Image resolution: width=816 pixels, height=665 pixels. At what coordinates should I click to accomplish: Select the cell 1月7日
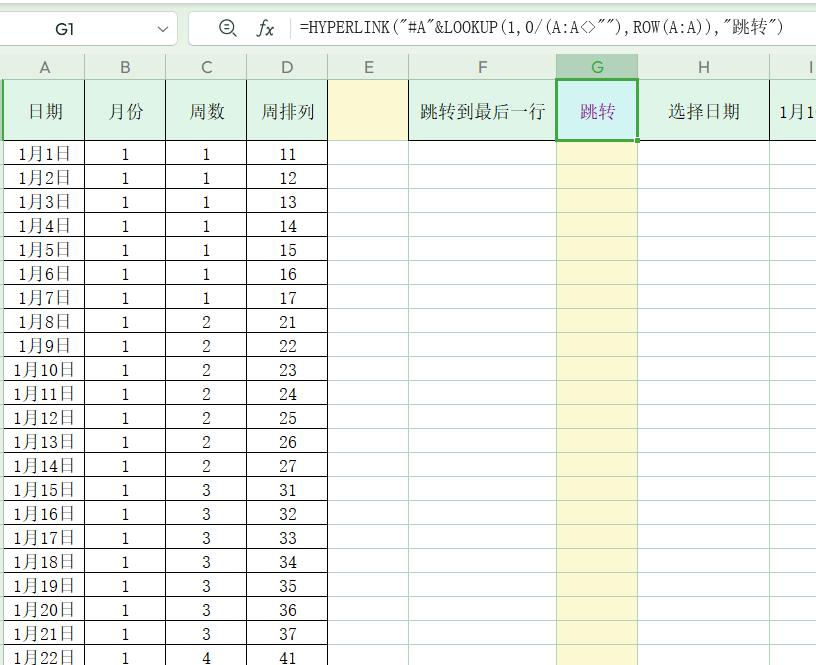pos(44,298)
